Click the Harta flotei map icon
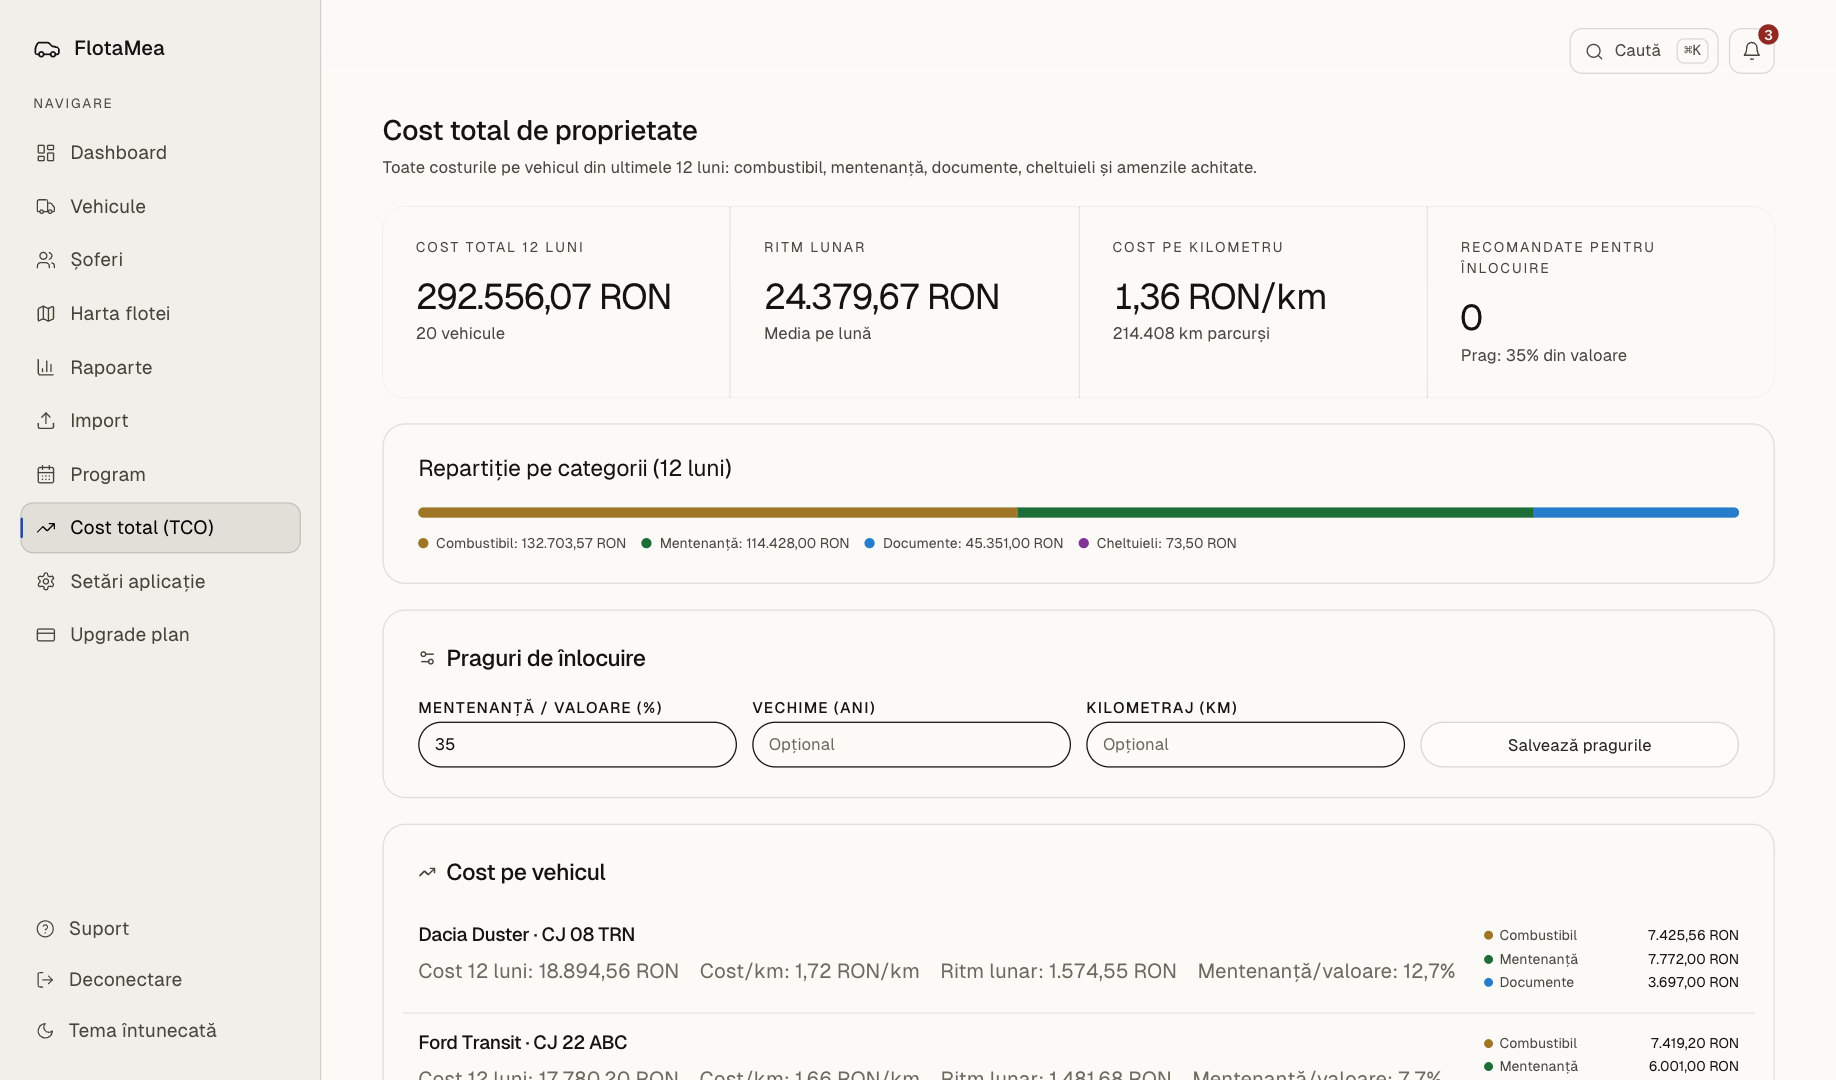The height and width of the screenshot is (1080, 1836). click(46, 314)
